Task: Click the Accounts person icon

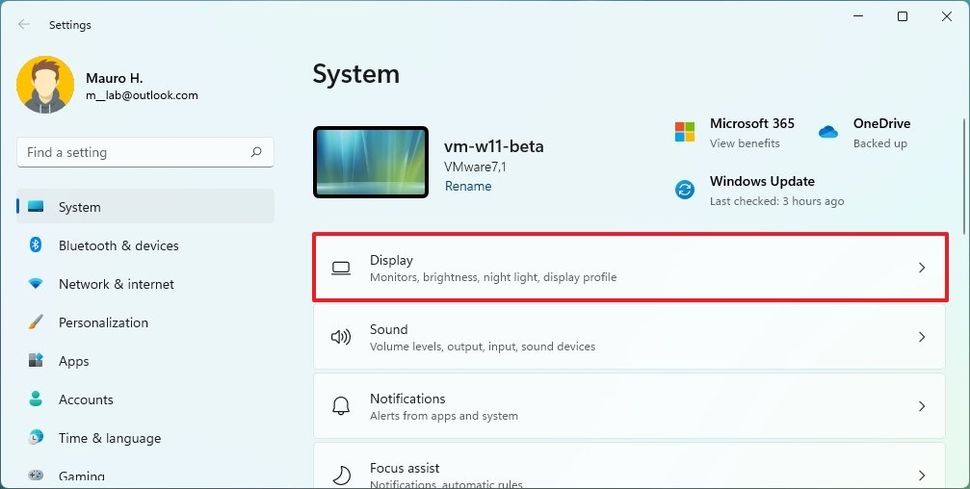Action: [36, 399]
